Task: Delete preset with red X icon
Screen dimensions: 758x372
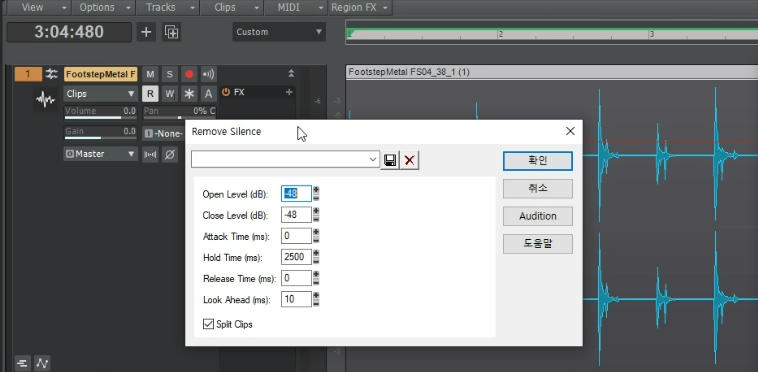Action: coord(409,160)
